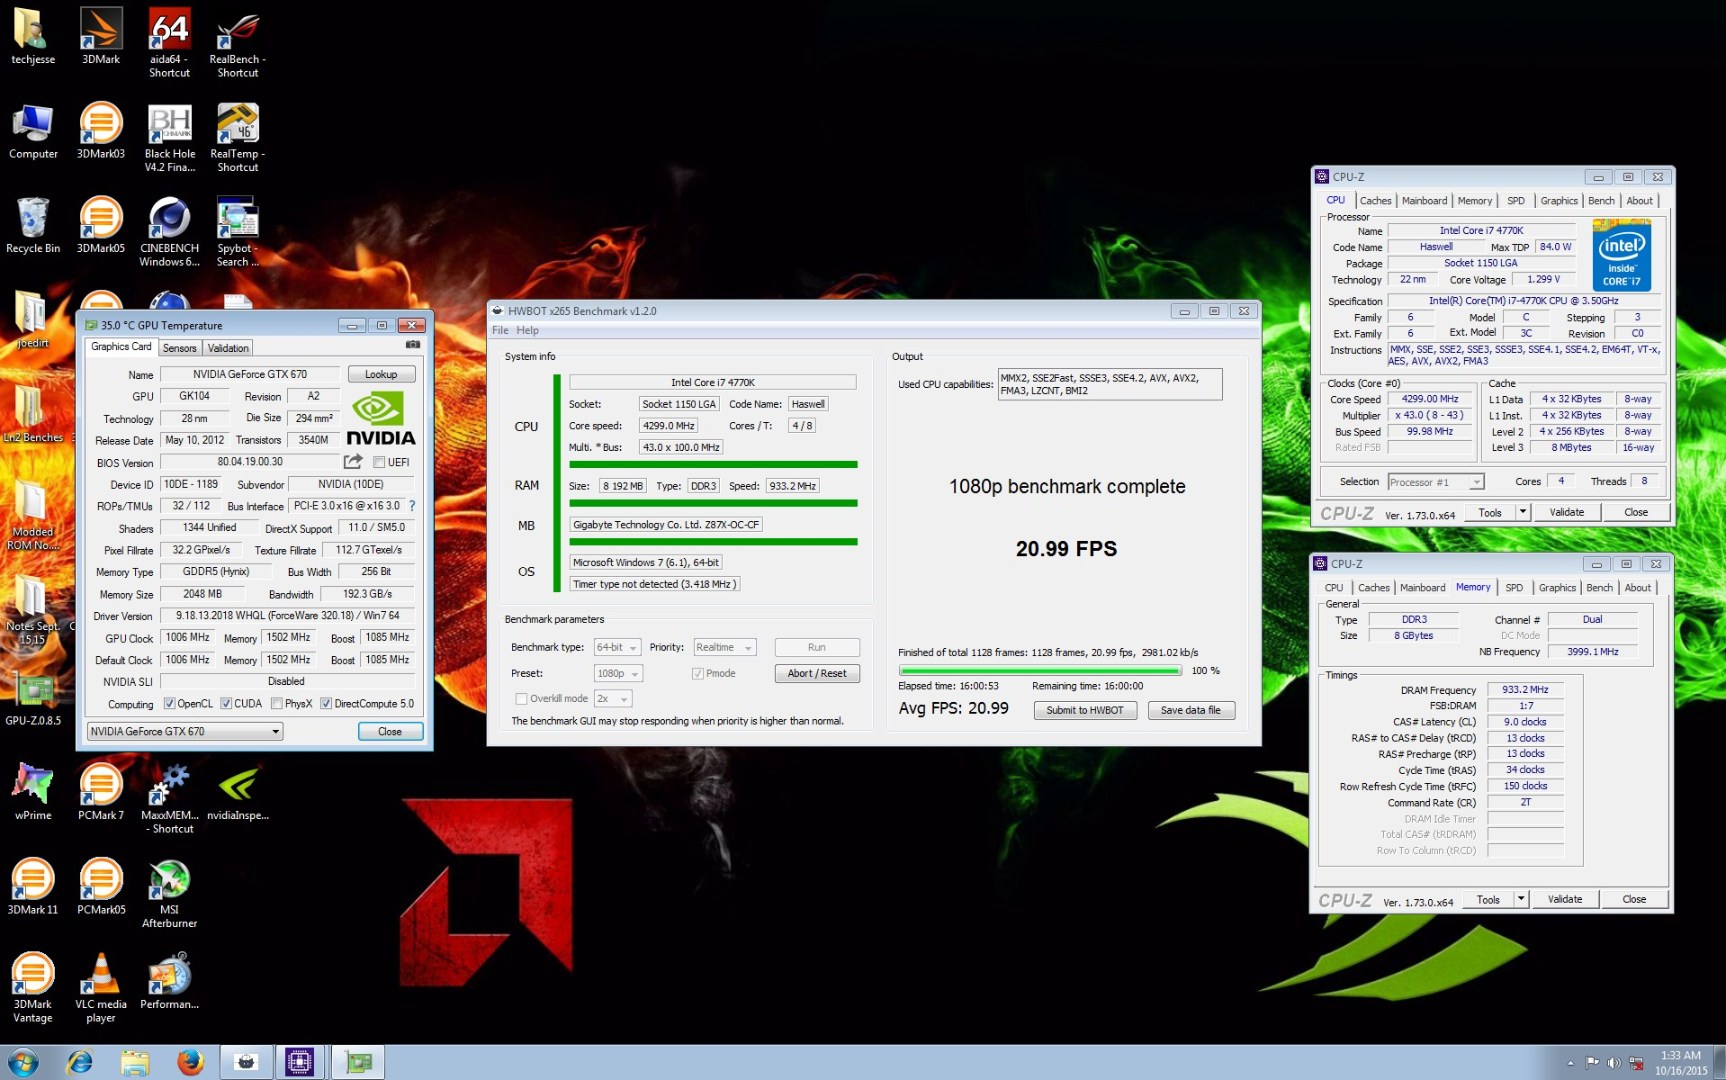The height and width of the screenshot is (1080, 1726).
Task: Open the Preset 1080p dropdown
Action: (x=617, y=674)
